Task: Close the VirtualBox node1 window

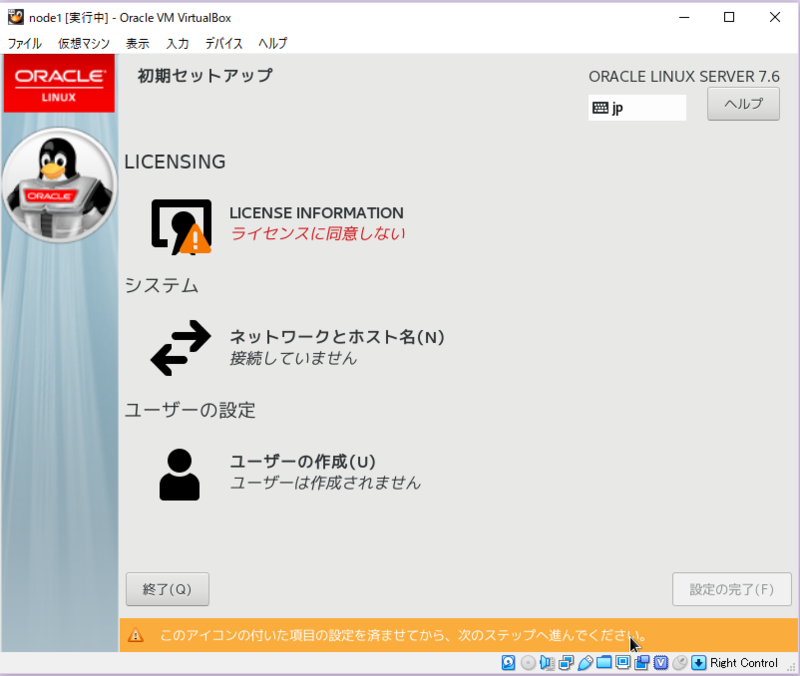Action: [775, 17]
